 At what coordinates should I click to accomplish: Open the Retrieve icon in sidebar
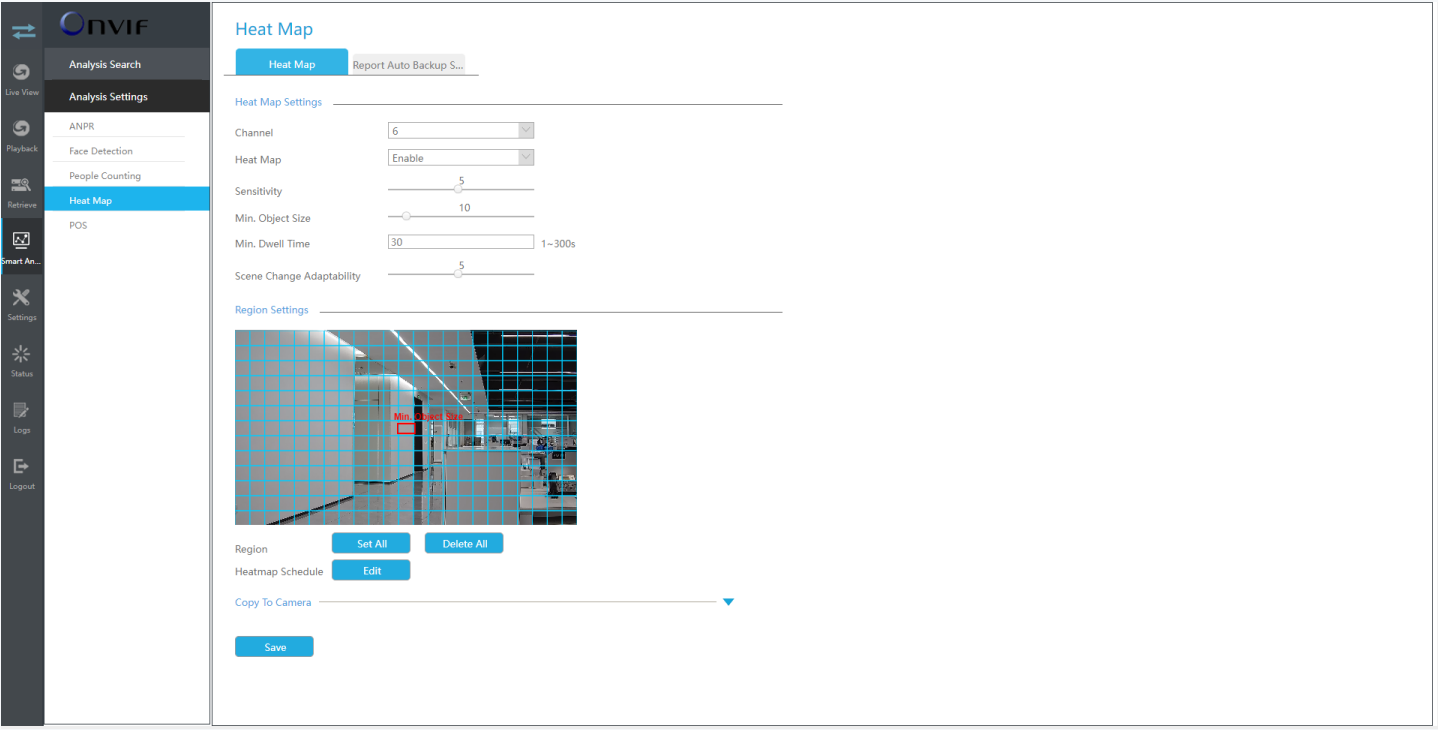[x=22, y=190]
